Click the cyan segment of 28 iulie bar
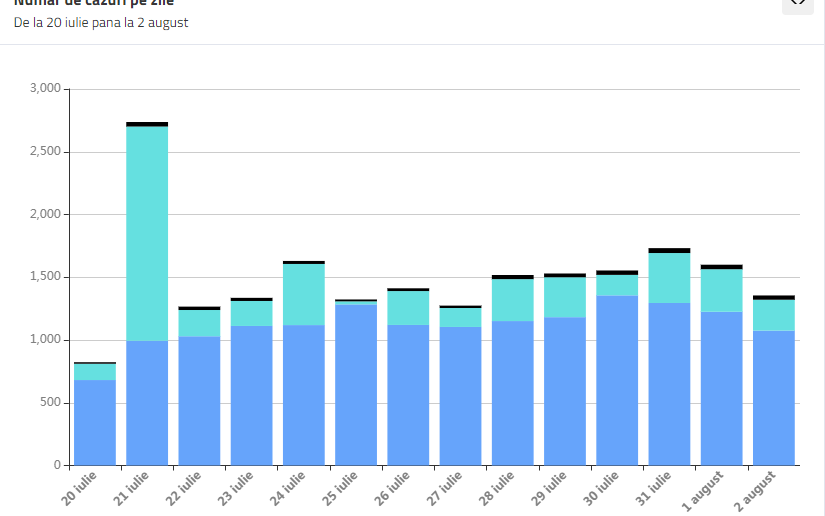Screen dimensions: 825x516 click(512, 300)
